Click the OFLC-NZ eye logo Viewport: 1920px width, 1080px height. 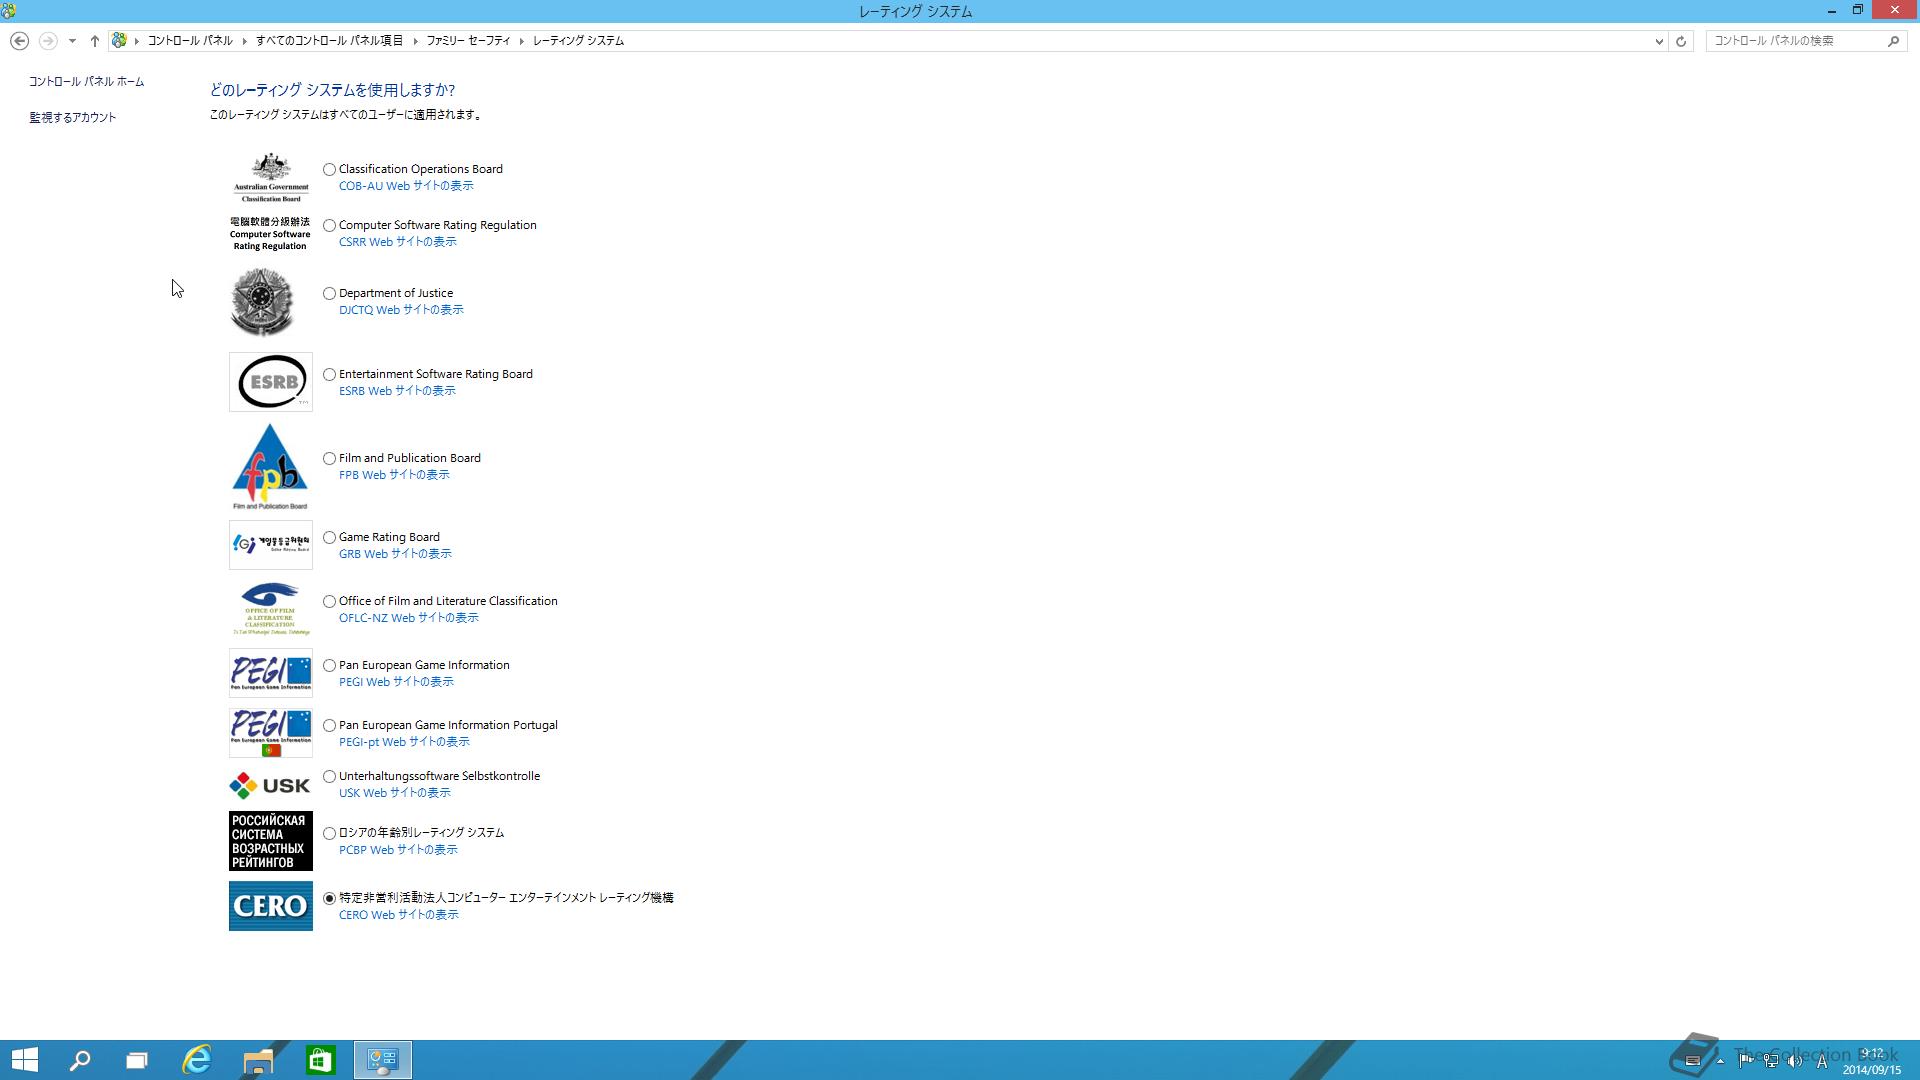point(270,609)
